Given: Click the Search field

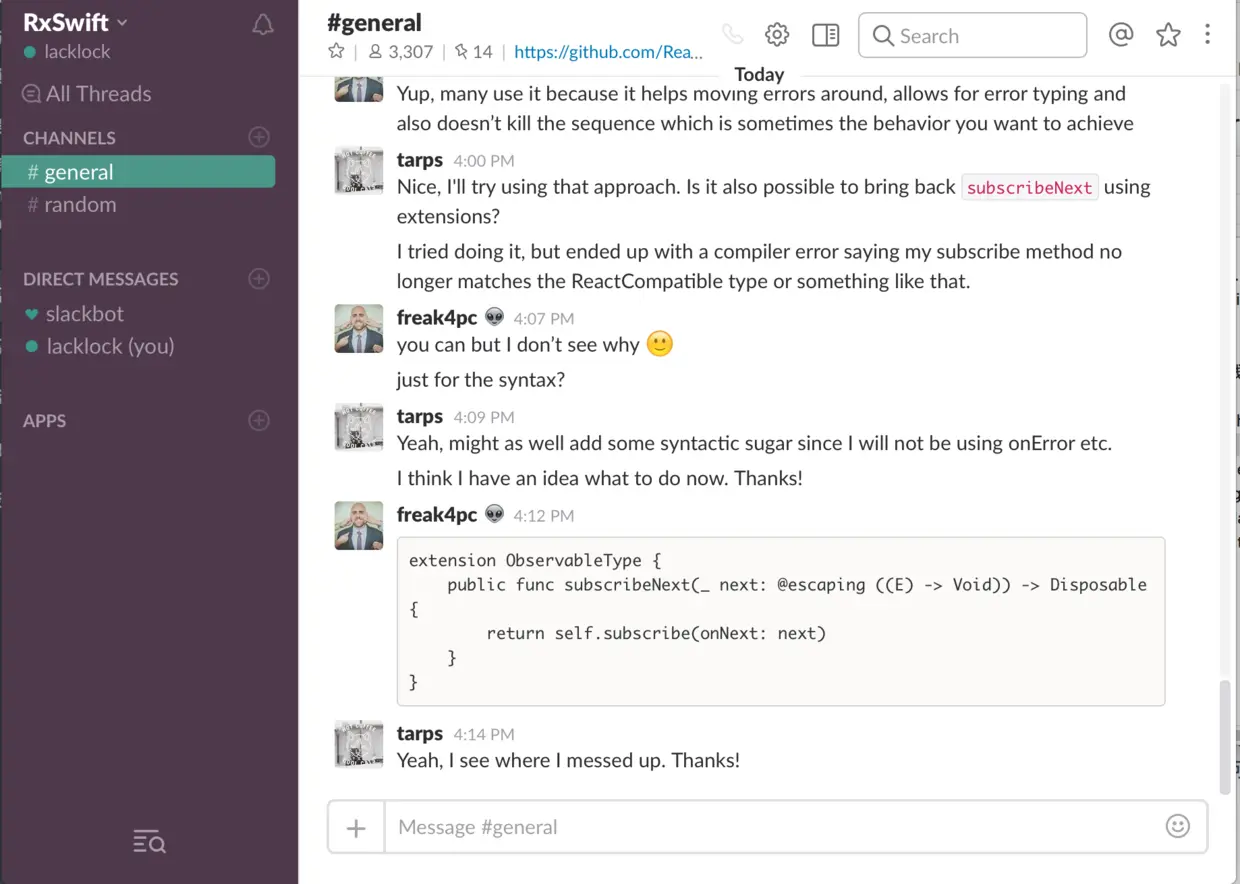Looking at the screenshot, I should [972, 36].
